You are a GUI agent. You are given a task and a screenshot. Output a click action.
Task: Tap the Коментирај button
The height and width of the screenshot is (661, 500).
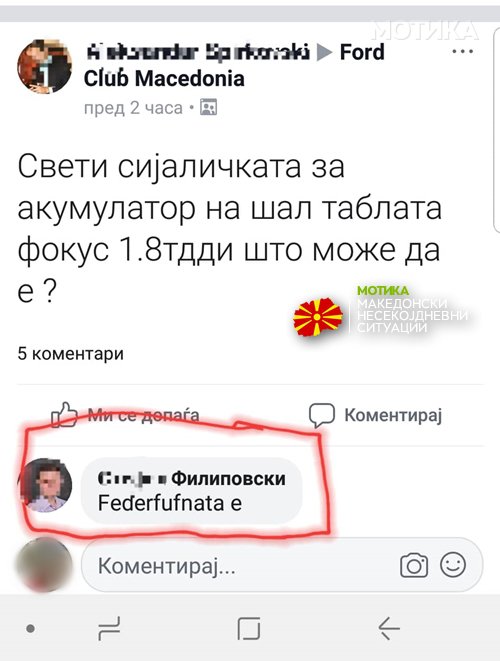[375, 415]
